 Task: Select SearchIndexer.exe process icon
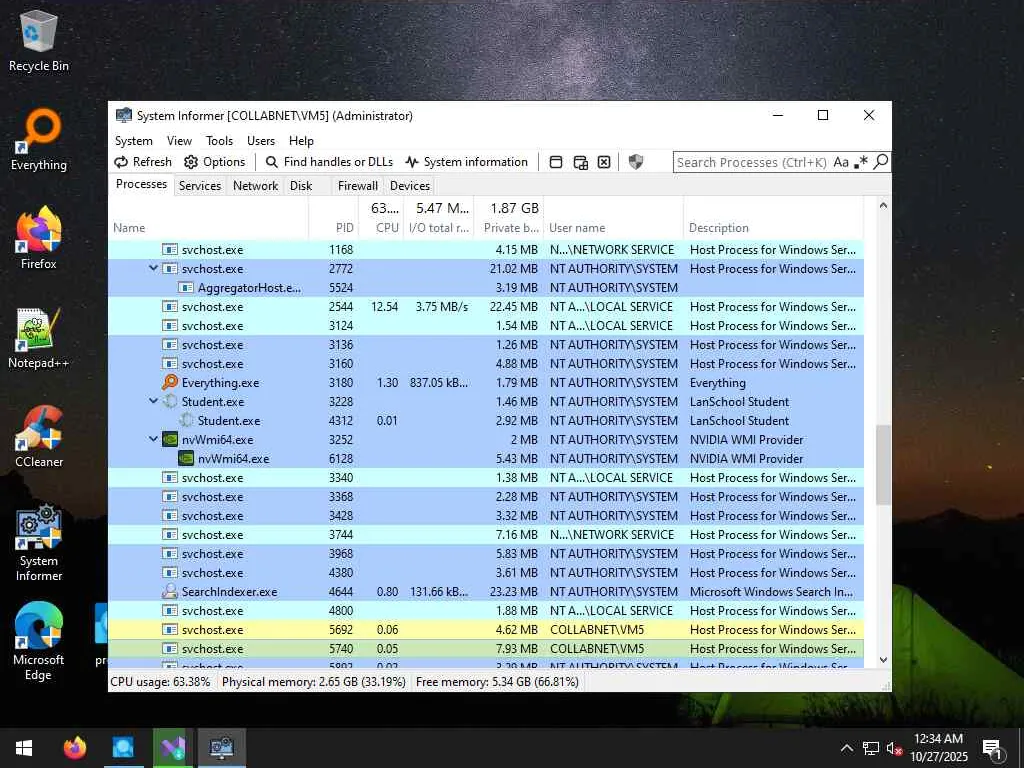click(170, 592)
